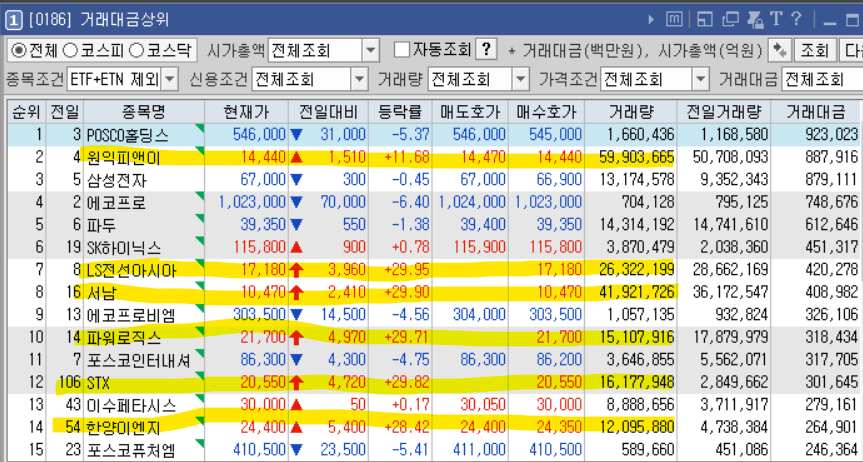Select the 코스닥 radio button
This screenshot has width=863, height=462.
160,51
